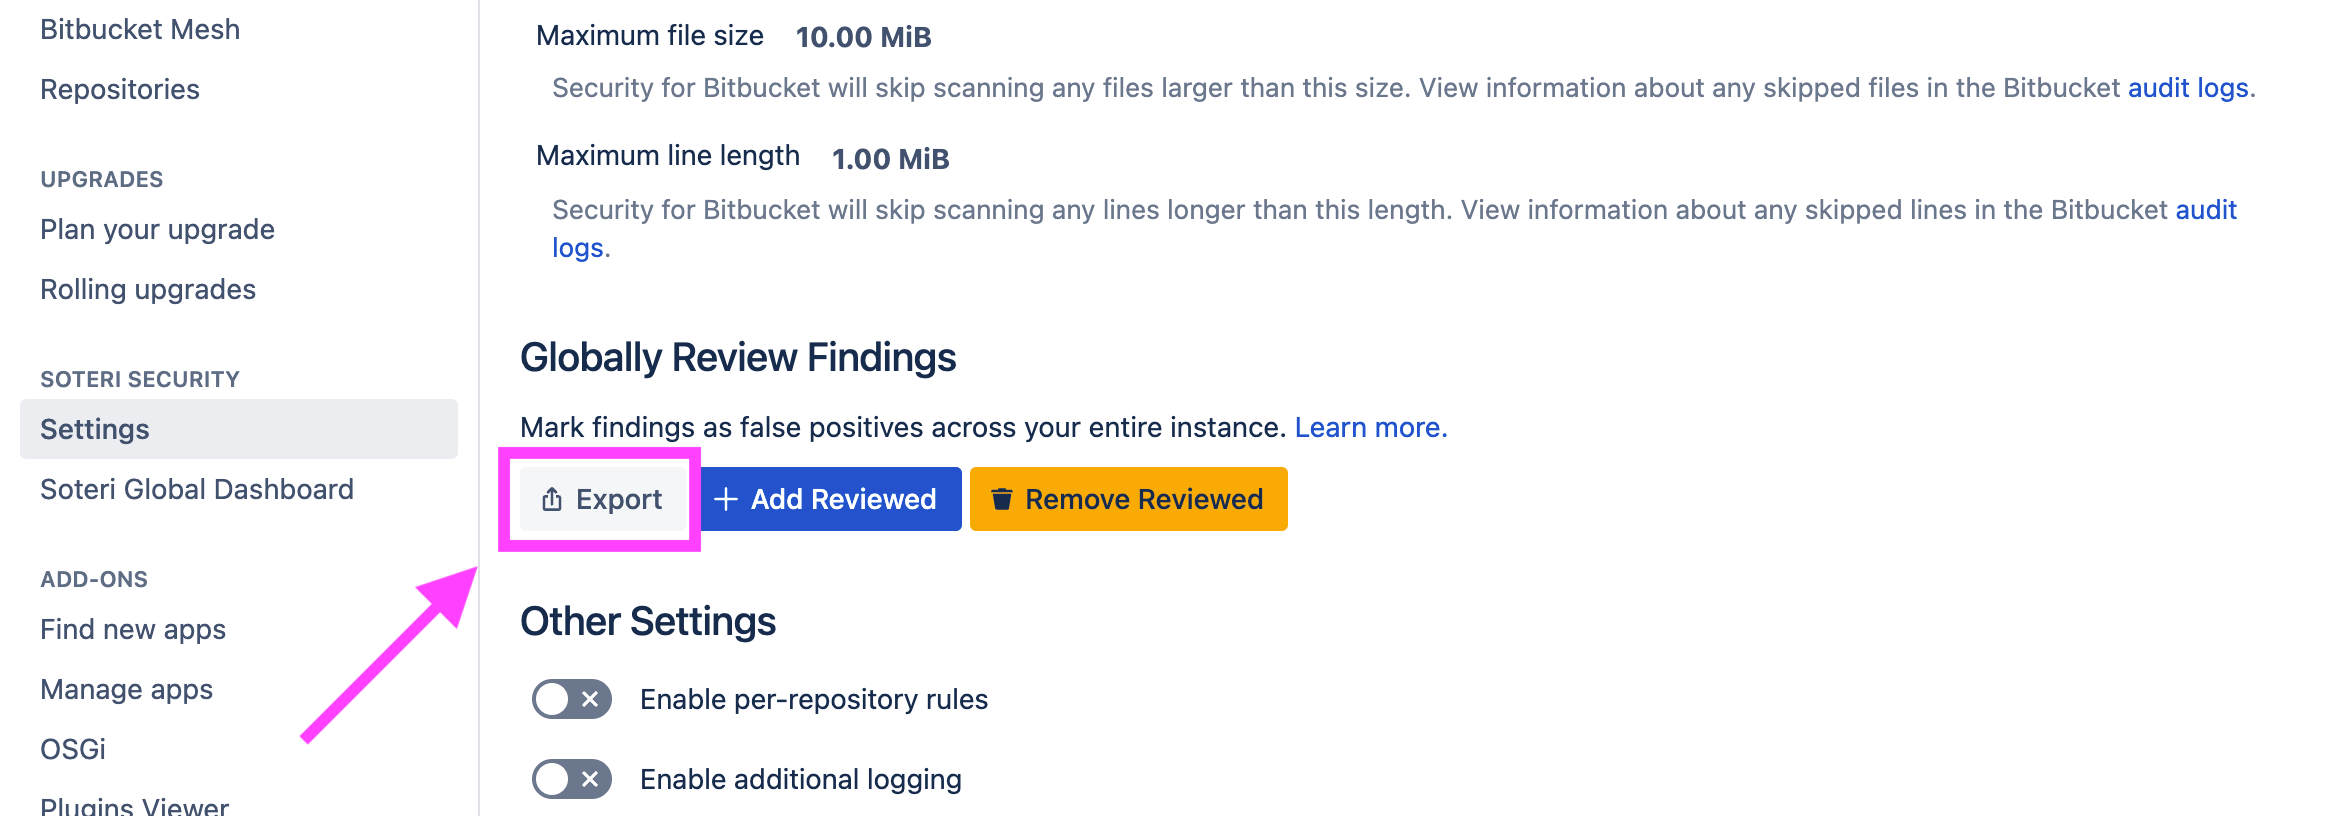
Task: Click Find new apps
Action: coord(132,629)
